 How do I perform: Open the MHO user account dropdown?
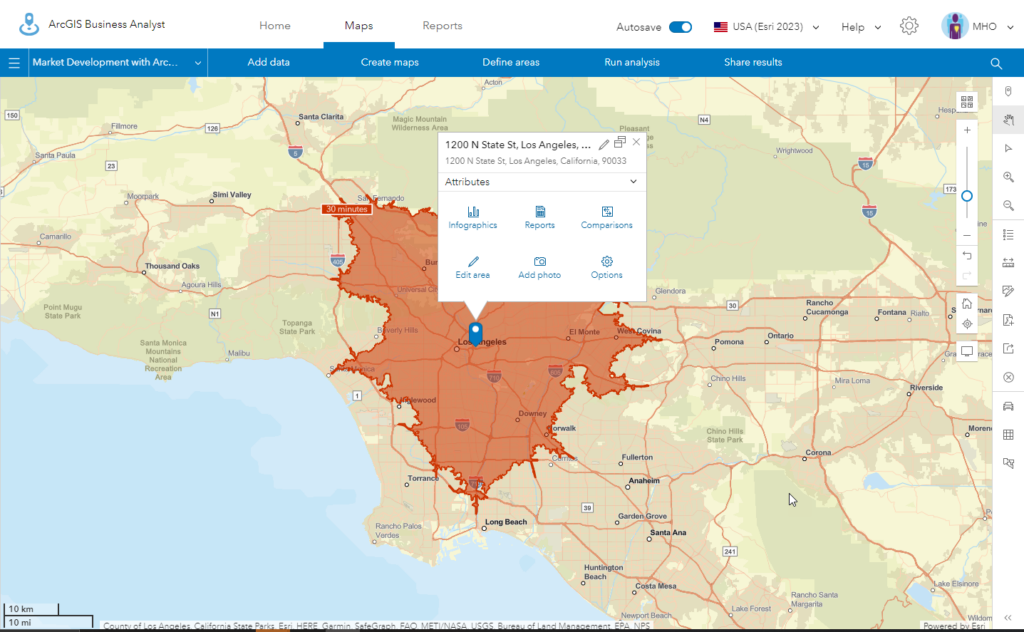pos(992,27)
